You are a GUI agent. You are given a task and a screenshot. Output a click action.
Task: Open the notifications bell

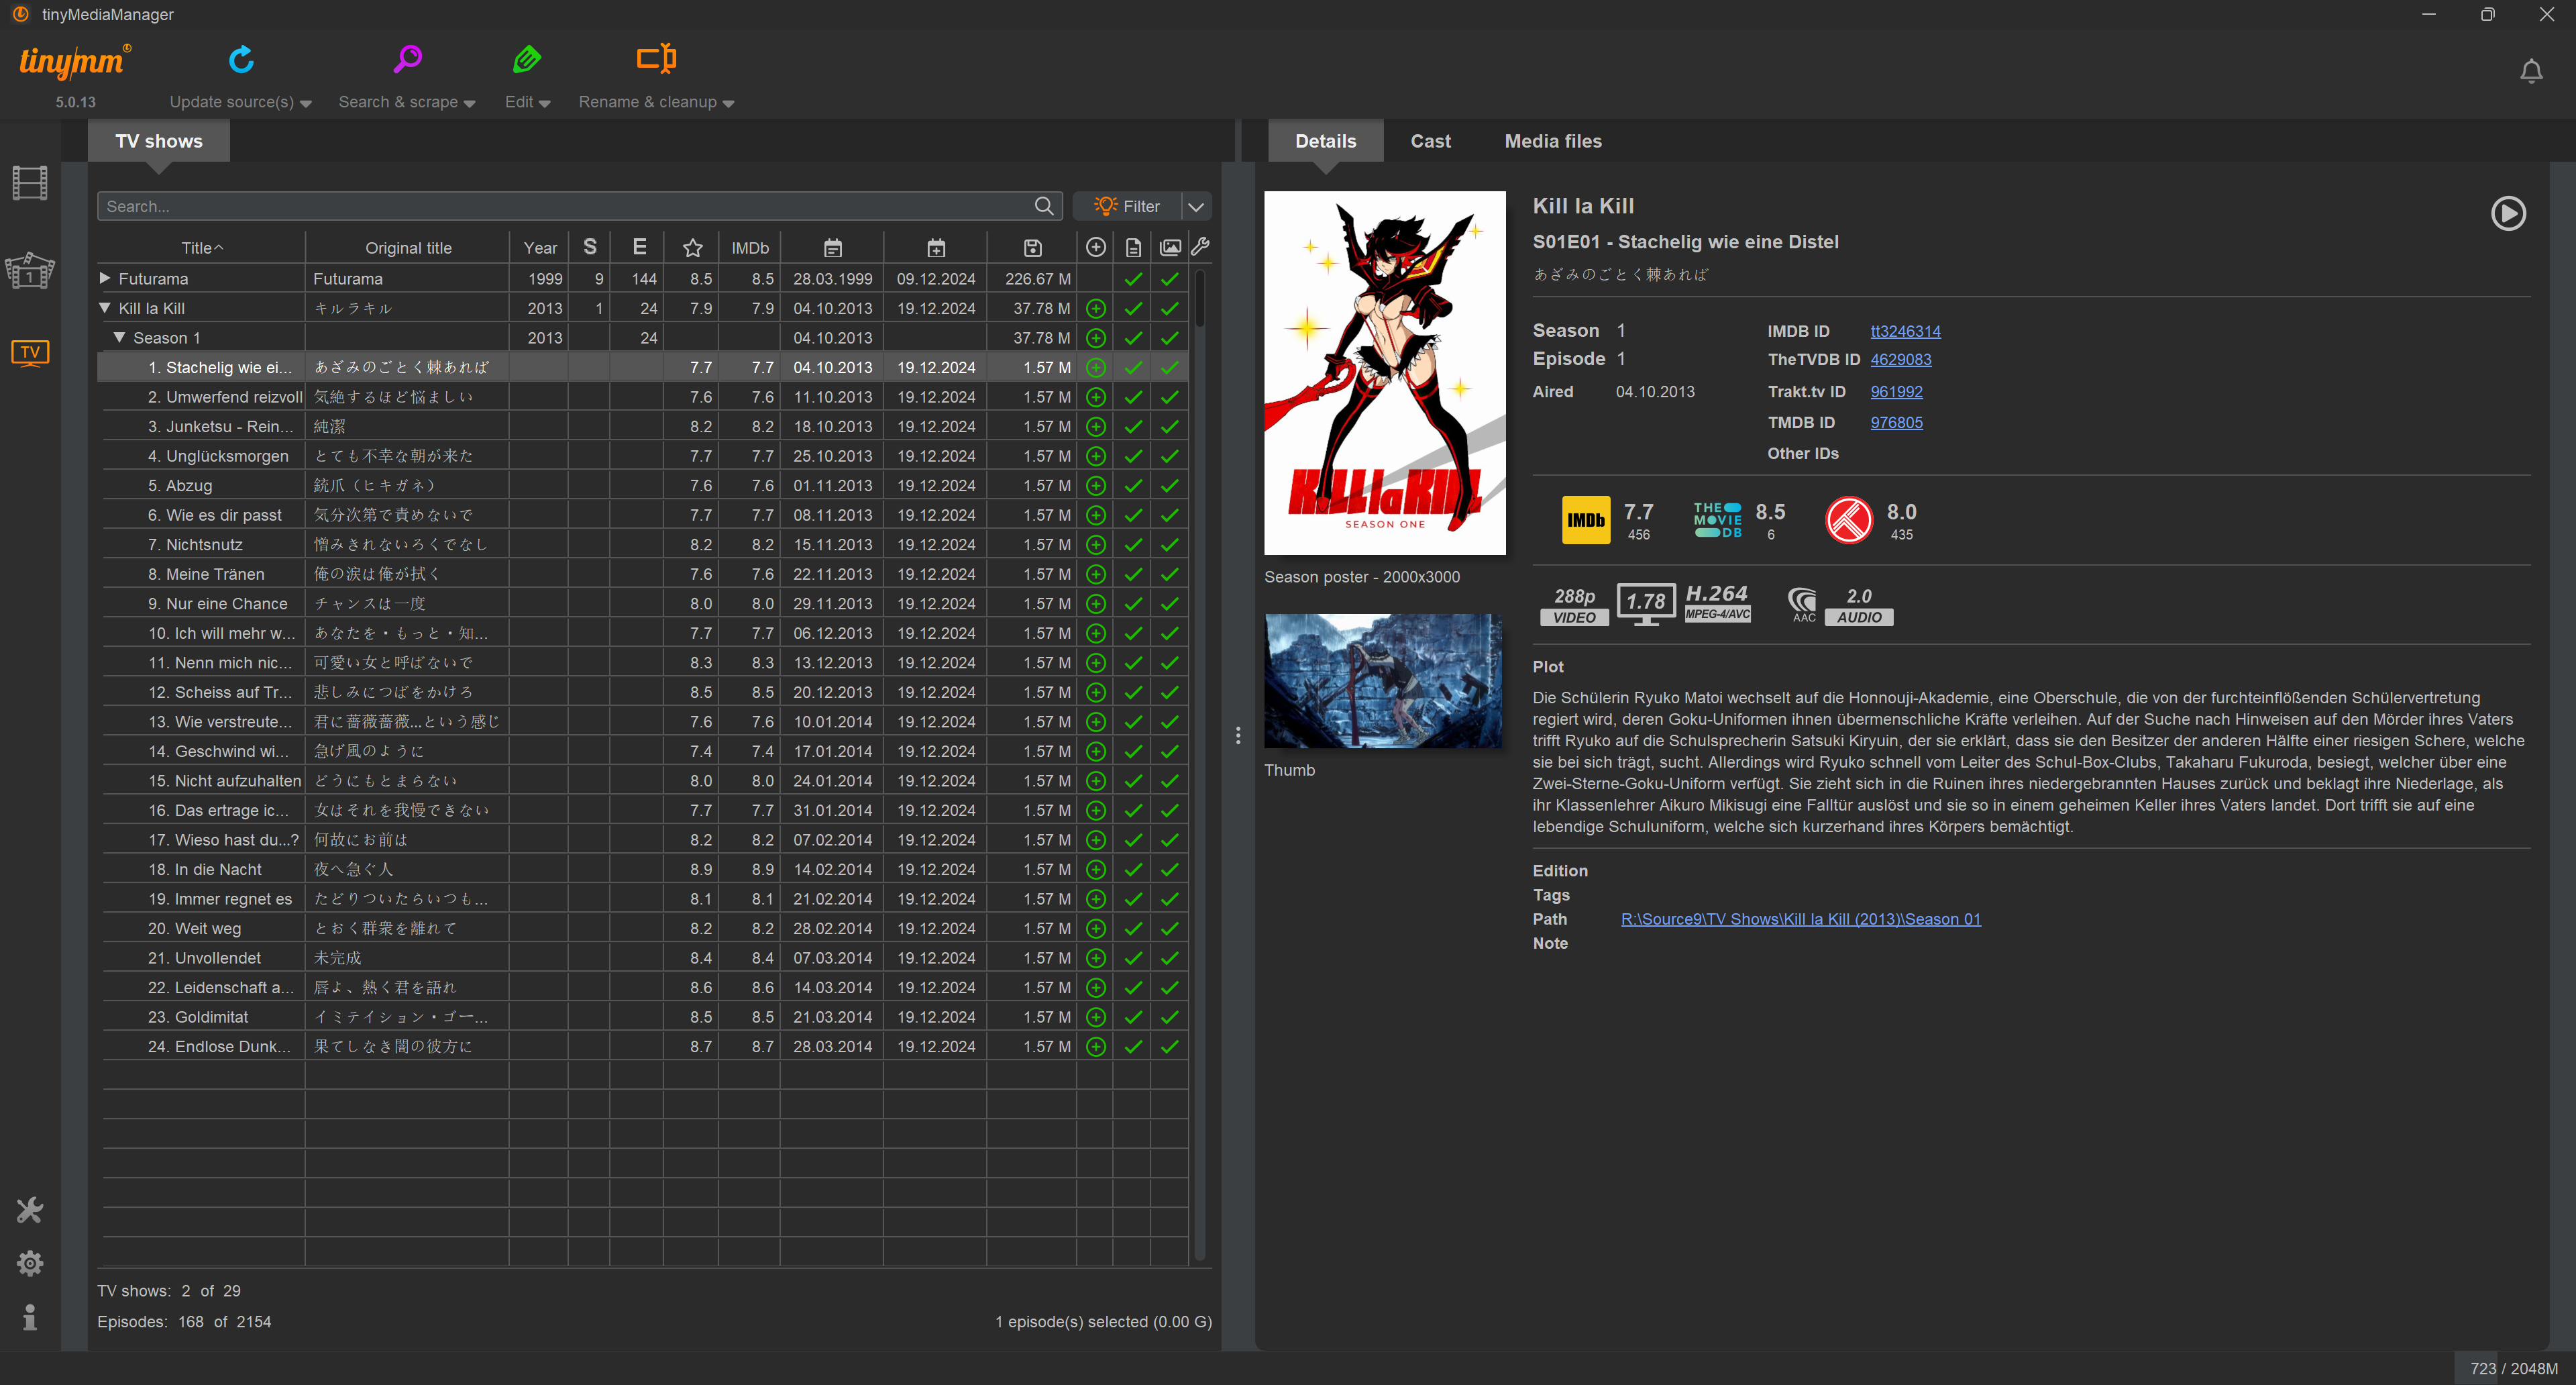(2531, 72)
